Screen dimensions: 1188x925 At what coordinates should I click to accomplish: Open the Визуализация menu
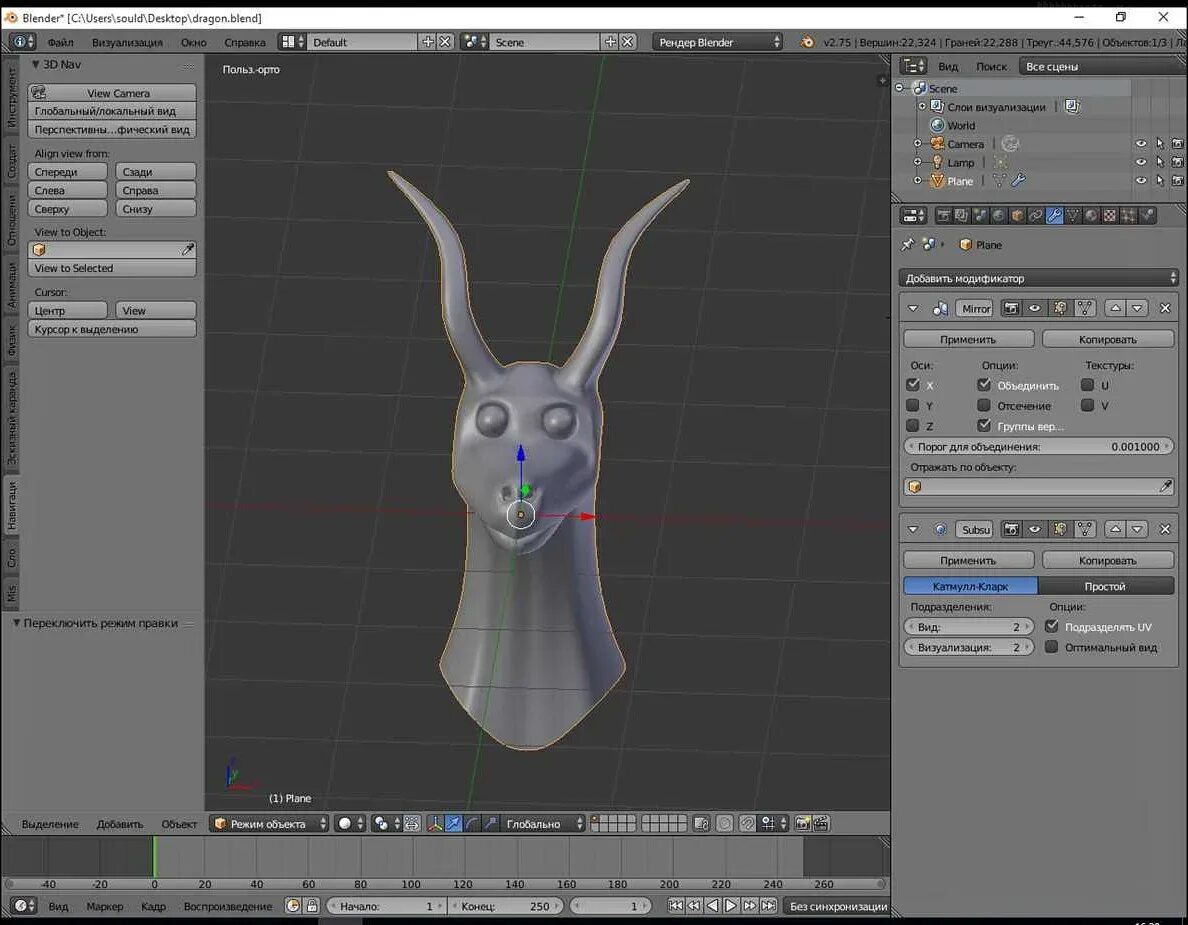[127, 42]
